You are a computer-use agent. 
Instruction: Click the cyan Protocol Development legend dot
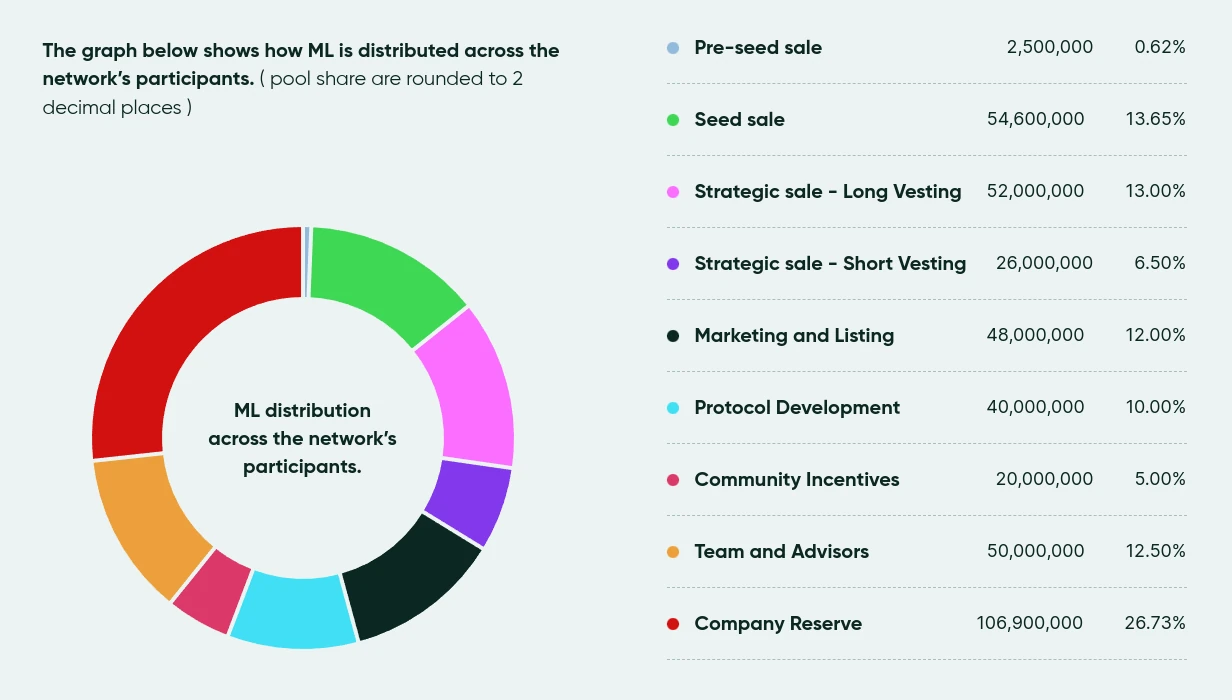[673, 408]
